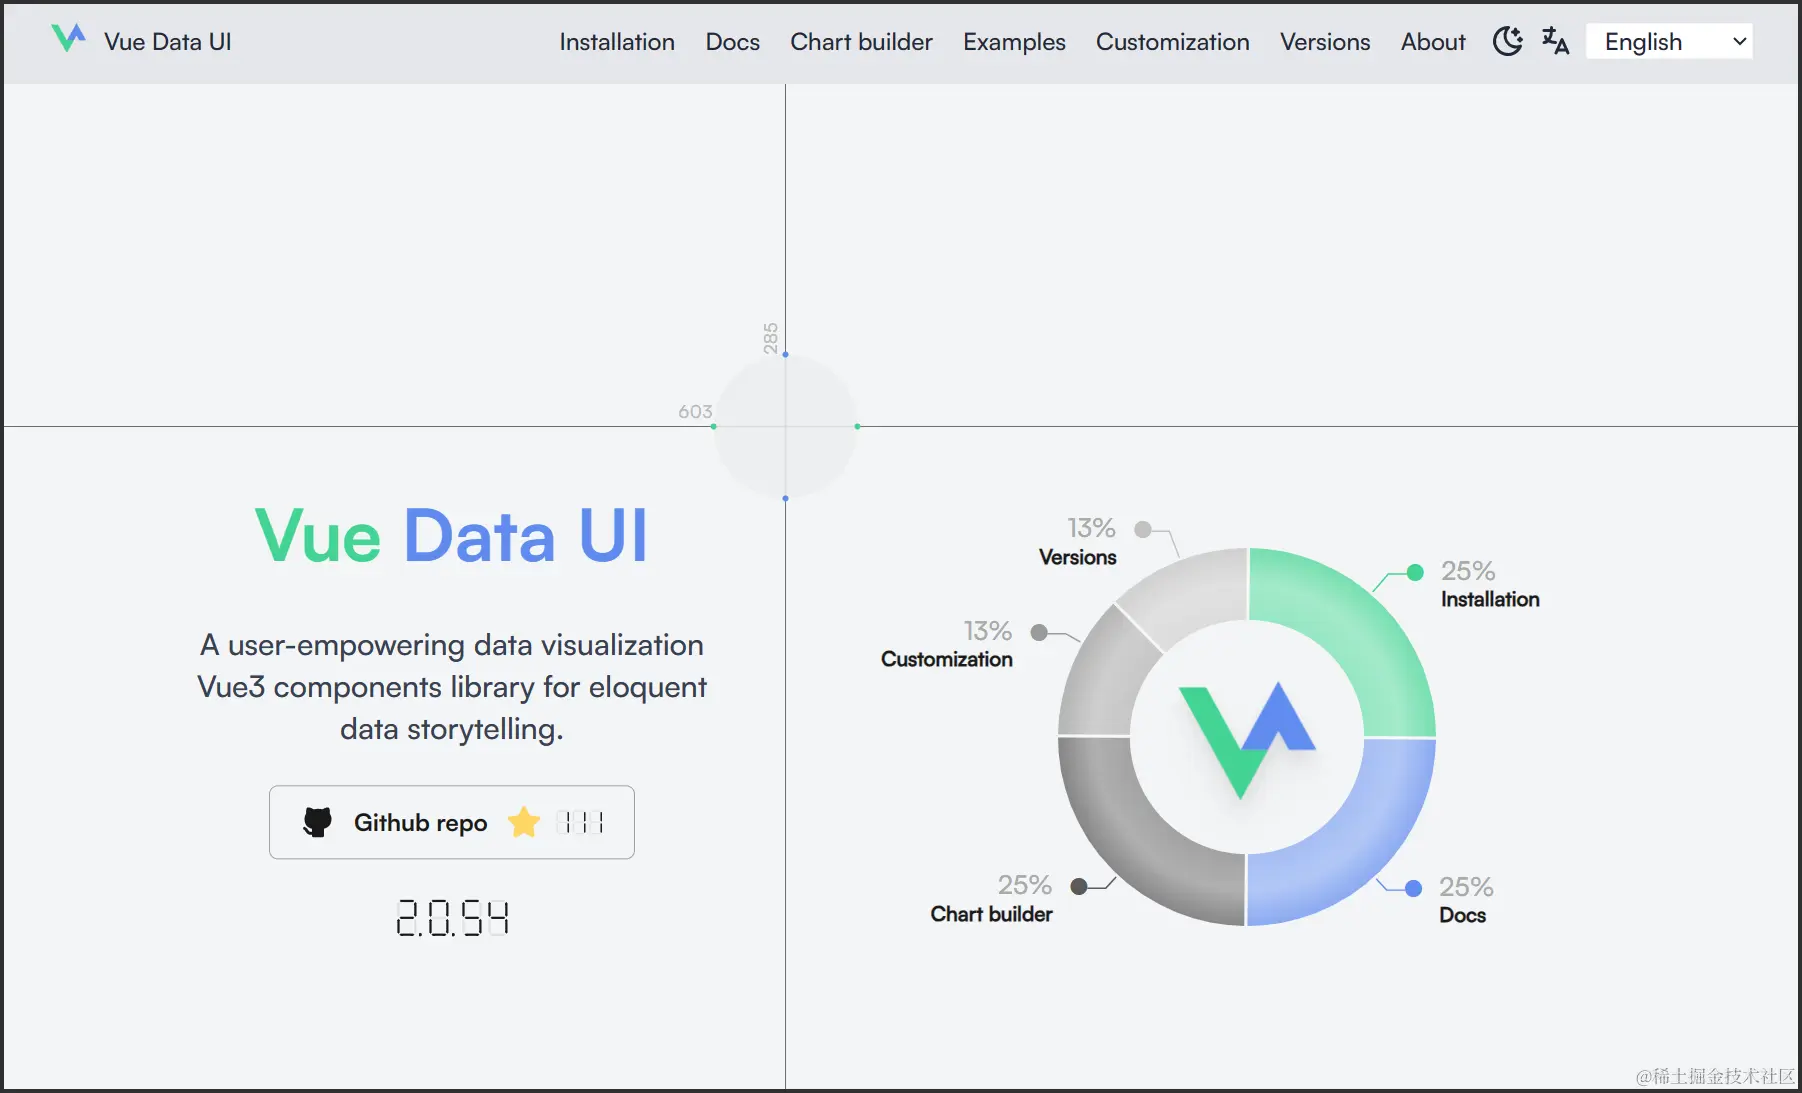The height and width of the screenshot is (1093, 1802).
Task: Open the Customization nav item
Action: click(1172, 42)
